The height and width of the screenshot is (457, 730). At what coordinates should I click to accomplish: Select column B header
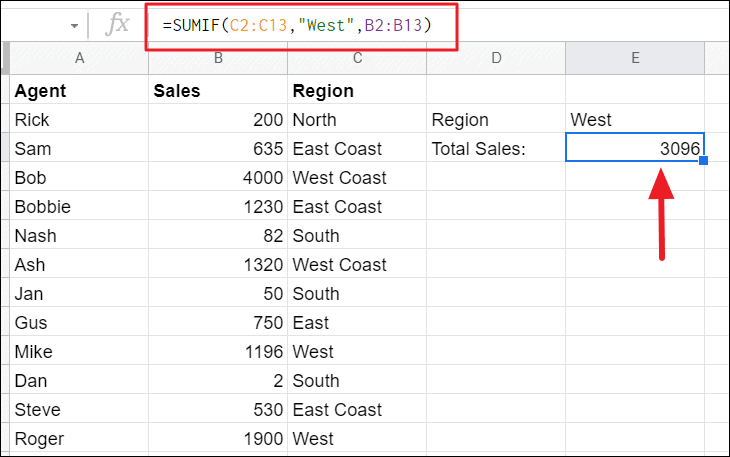[217, 59]
